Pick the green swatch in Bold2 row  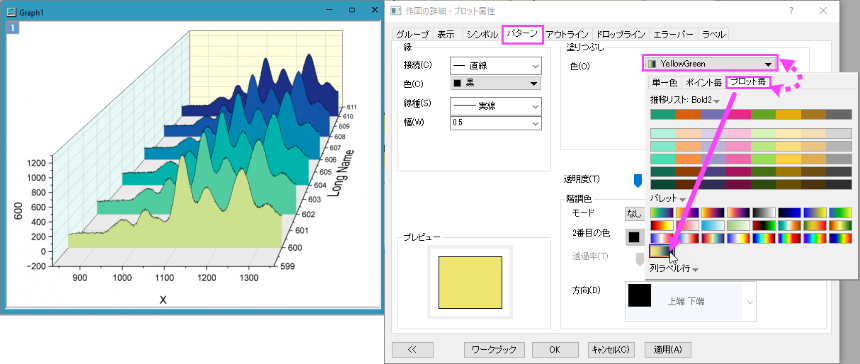point(763,115)
